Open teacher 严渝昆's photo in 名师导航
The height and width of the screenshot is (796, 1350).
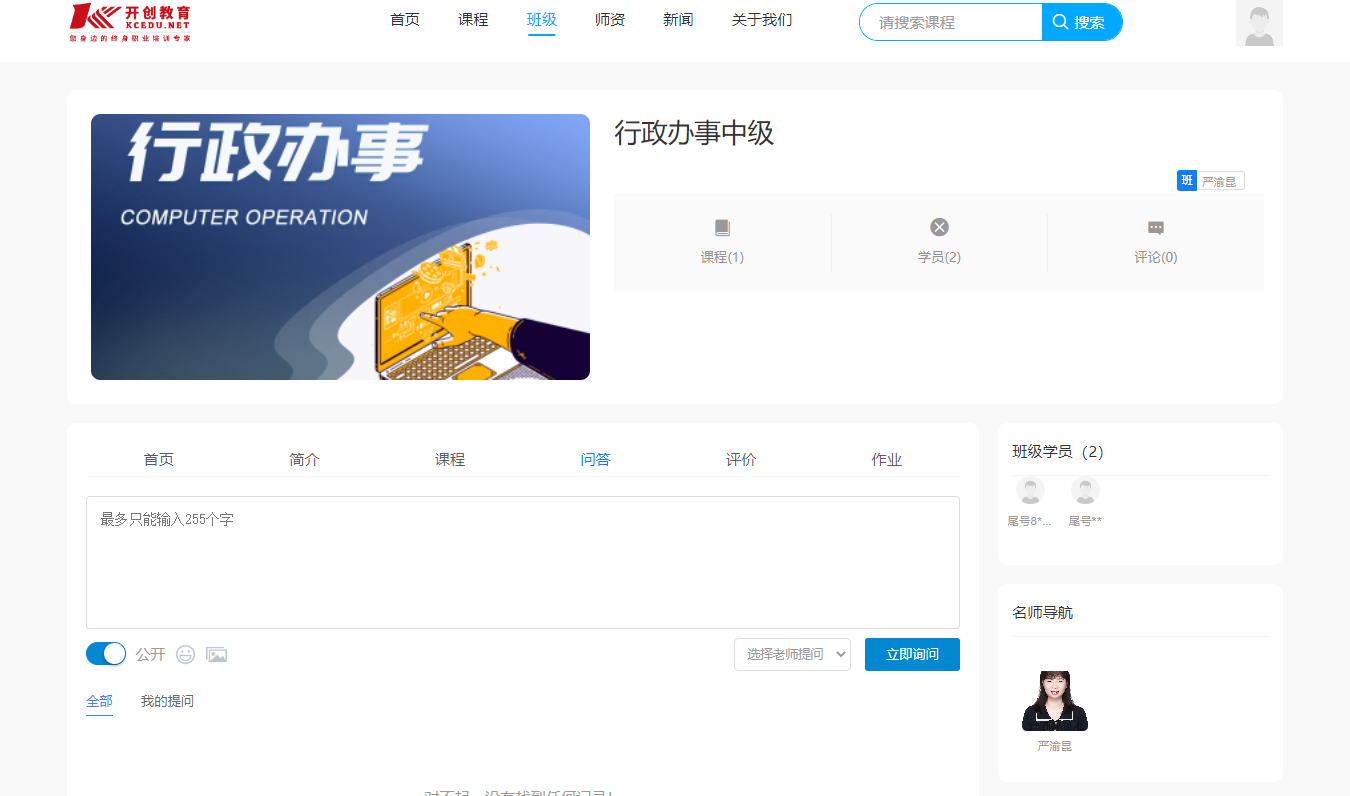[x=1054, y=701]
